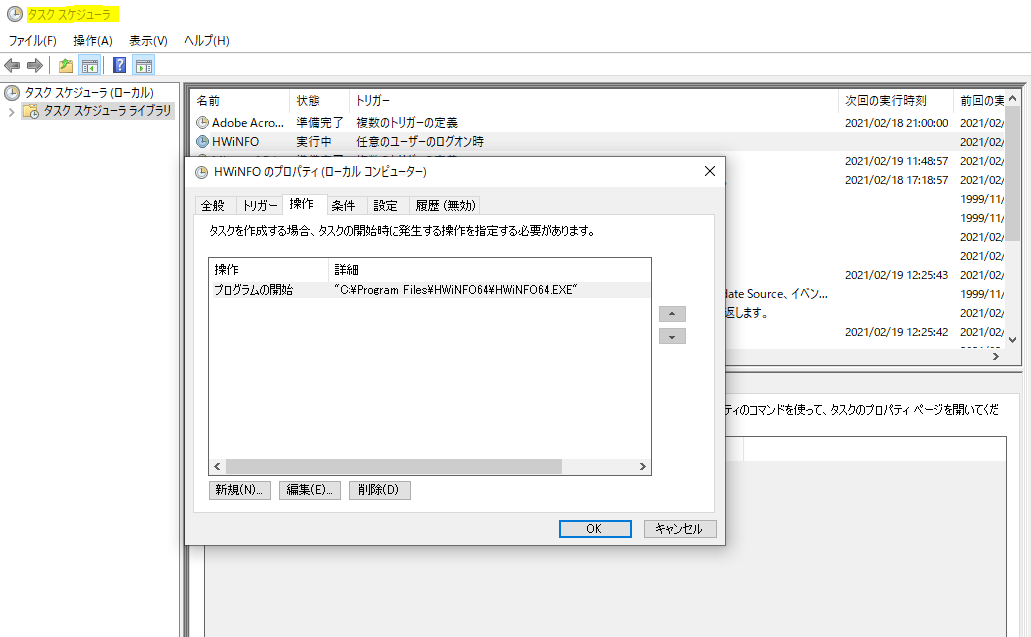
Task: Click the task list vertical scrollbar thumb
Action: tap(1013, 174)
